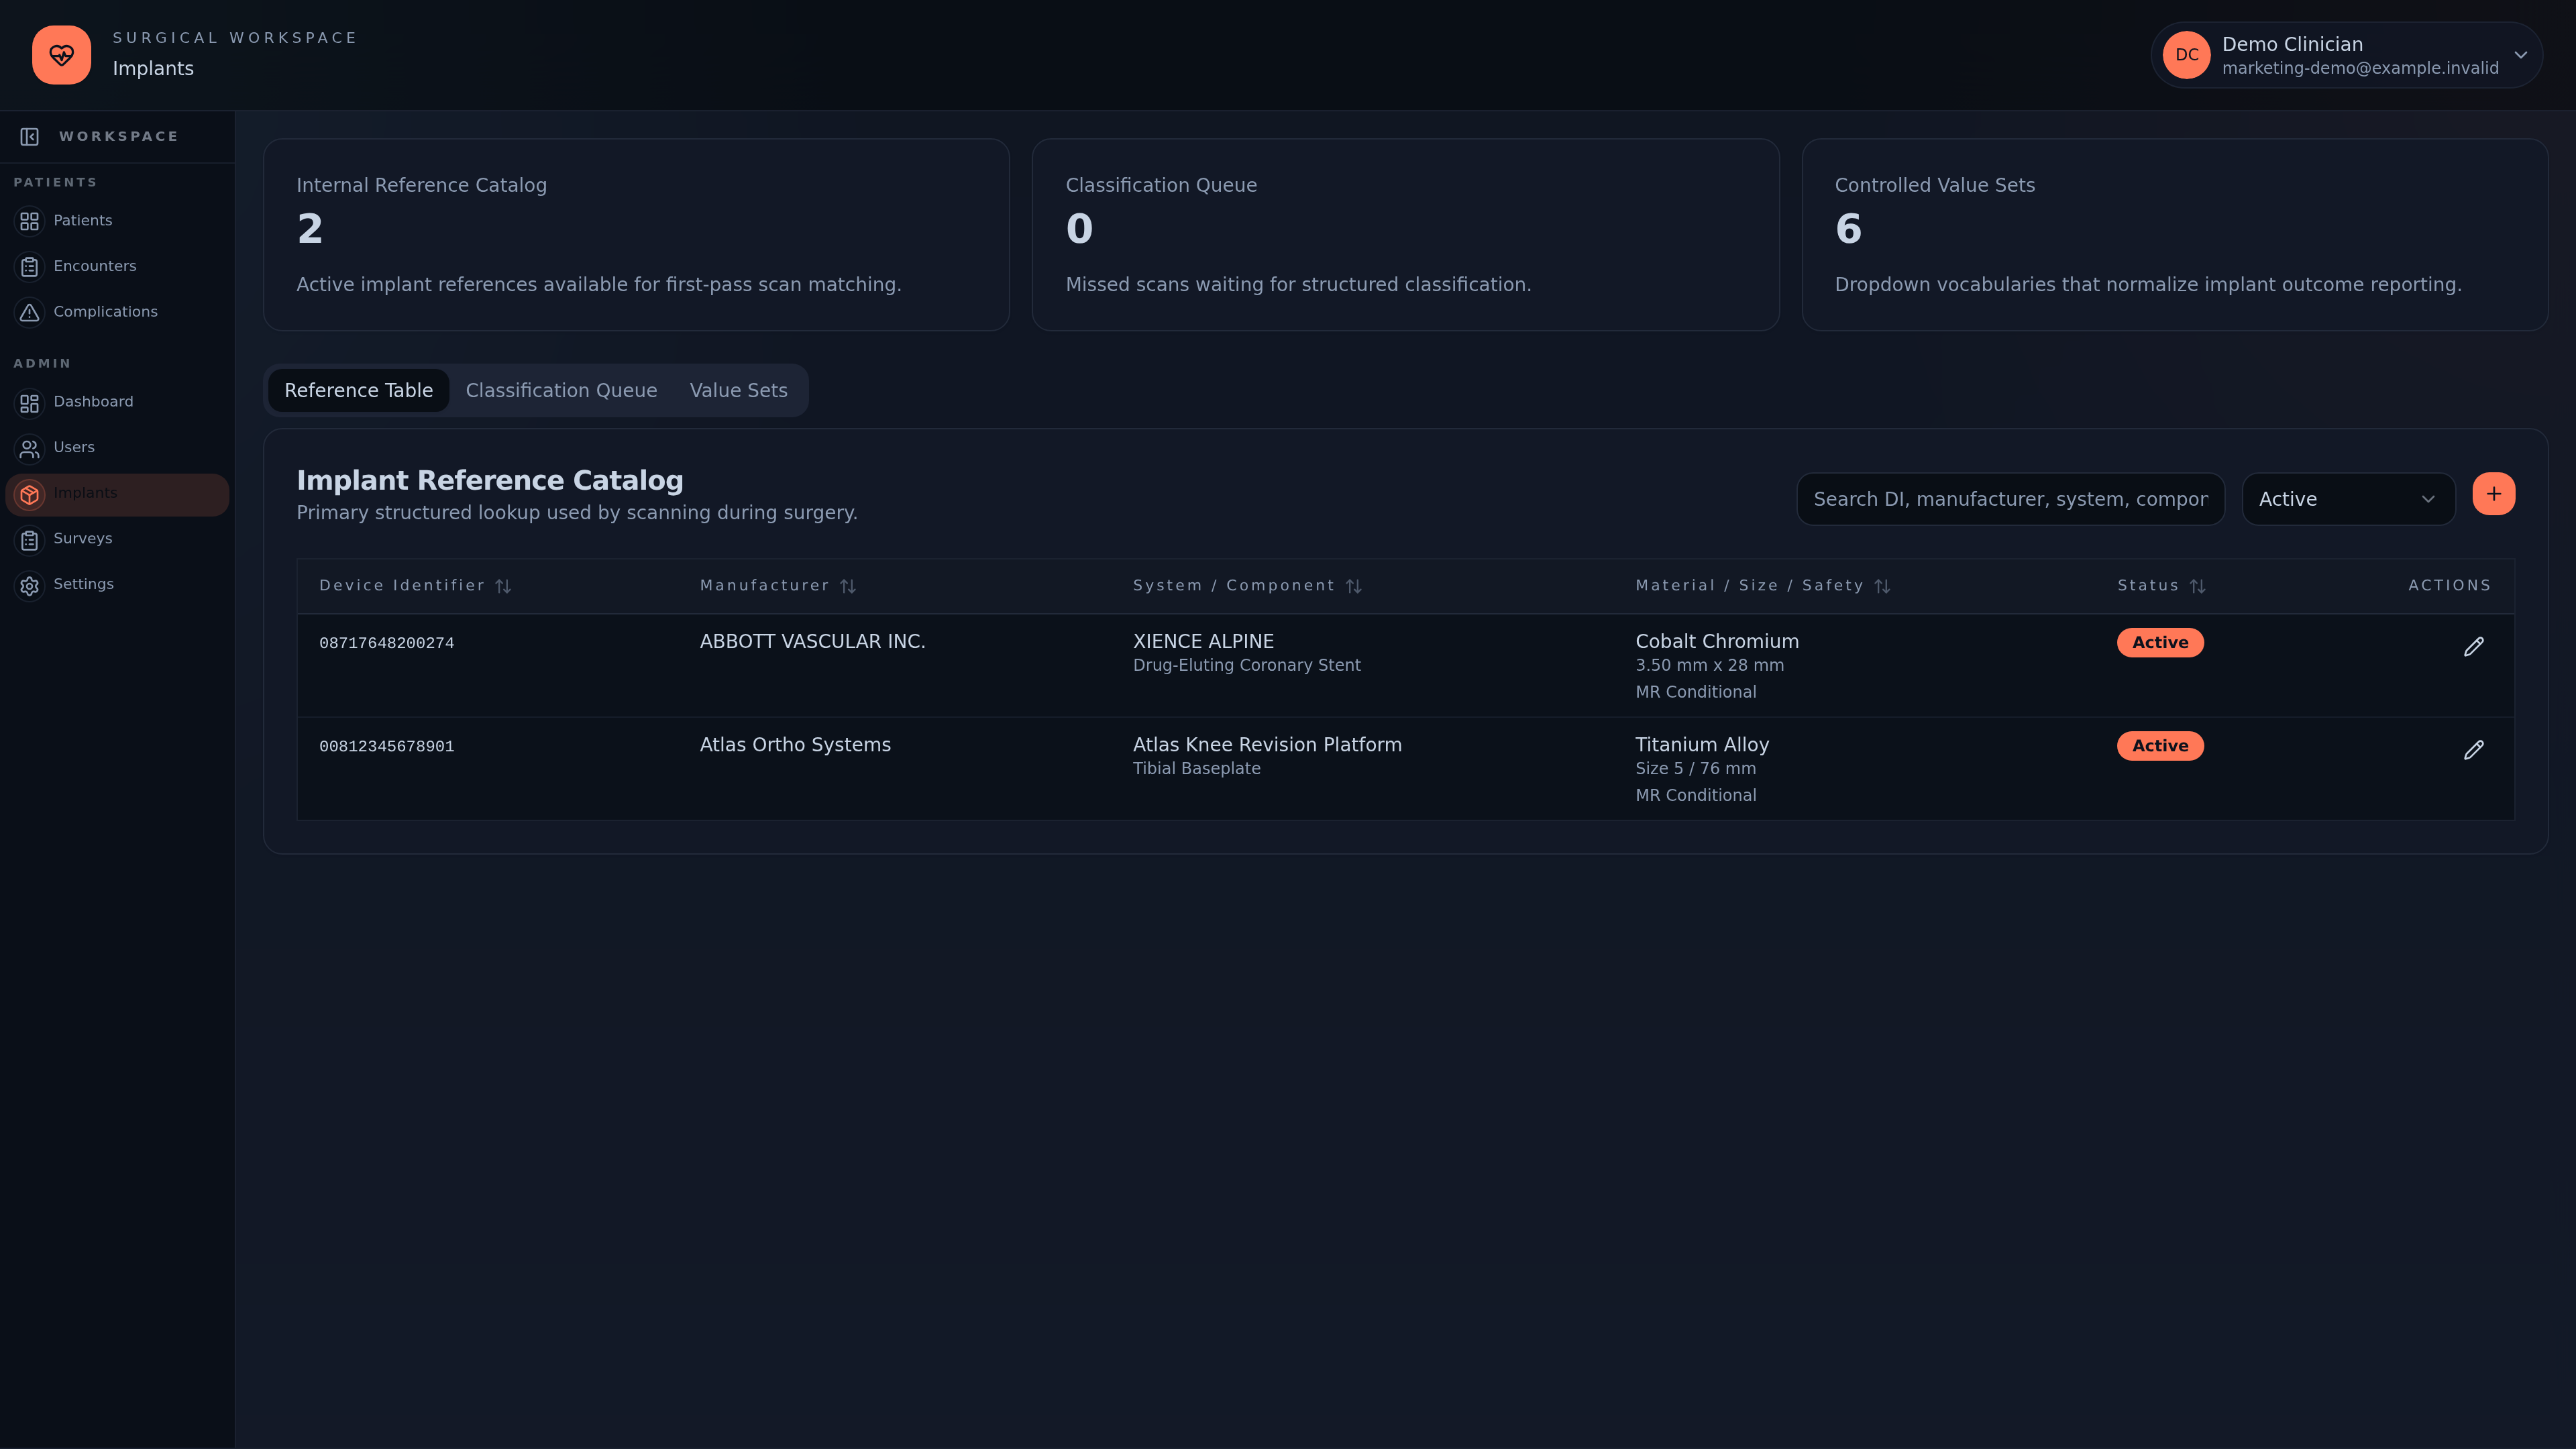
Task: Expand the Demo Clinician account menu chevron
Action: pos(2521,55)
